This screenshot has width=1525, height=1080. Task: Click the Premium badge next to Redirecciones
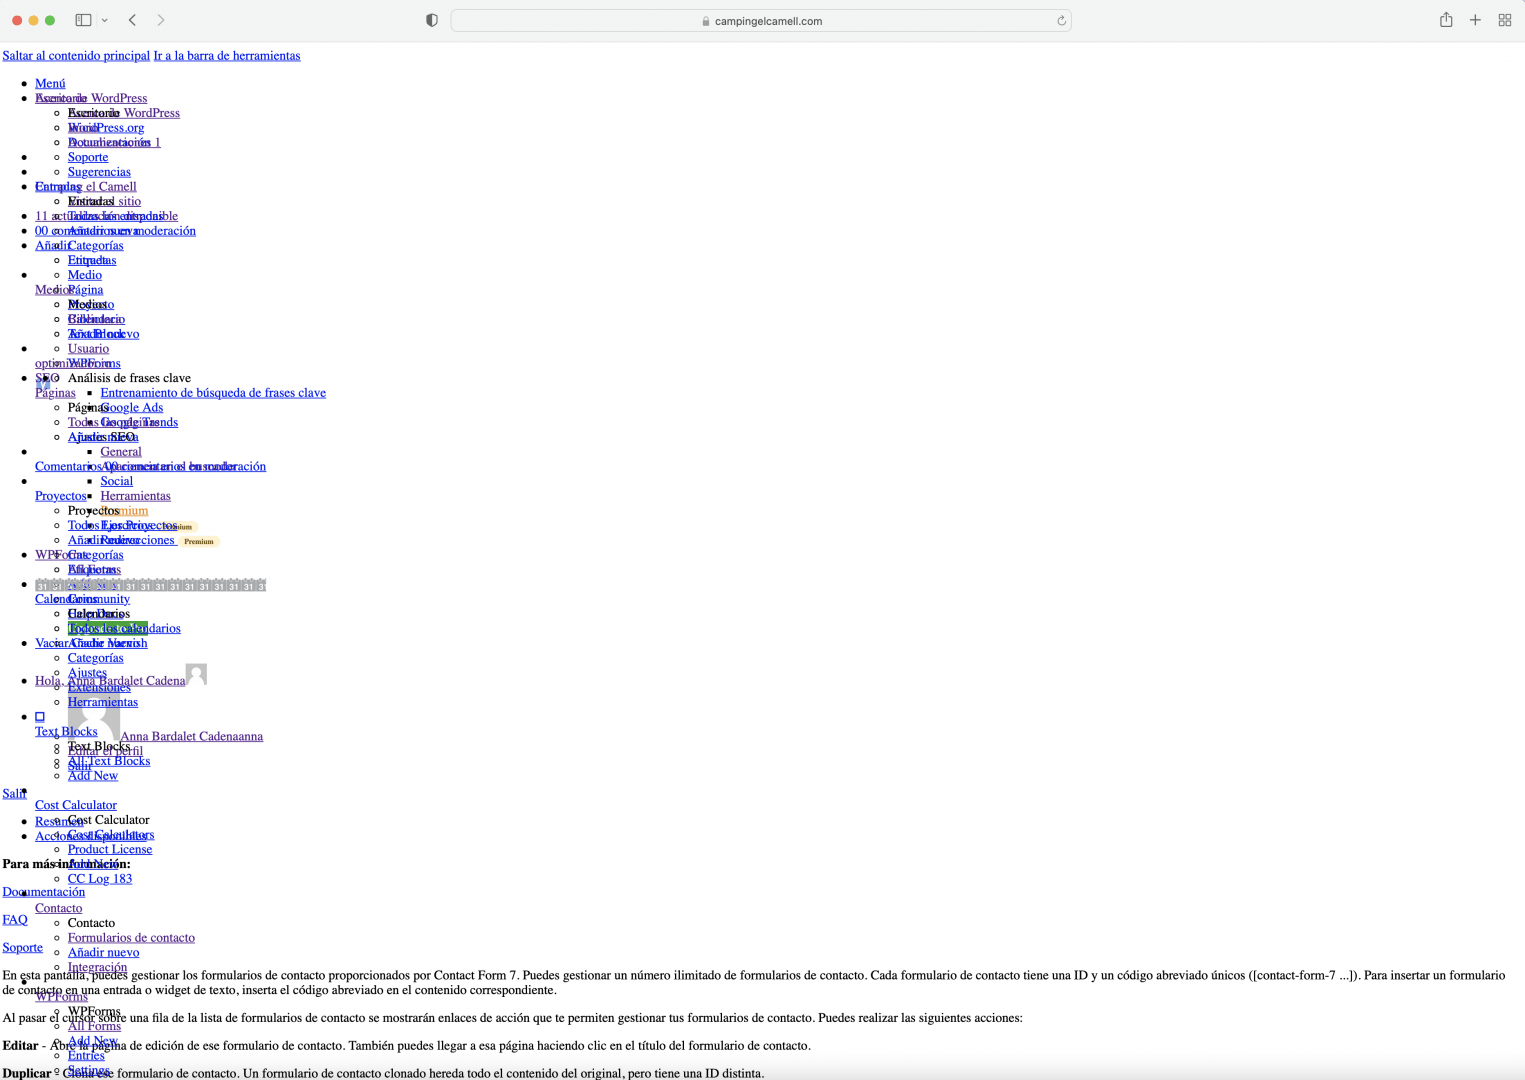199,541
